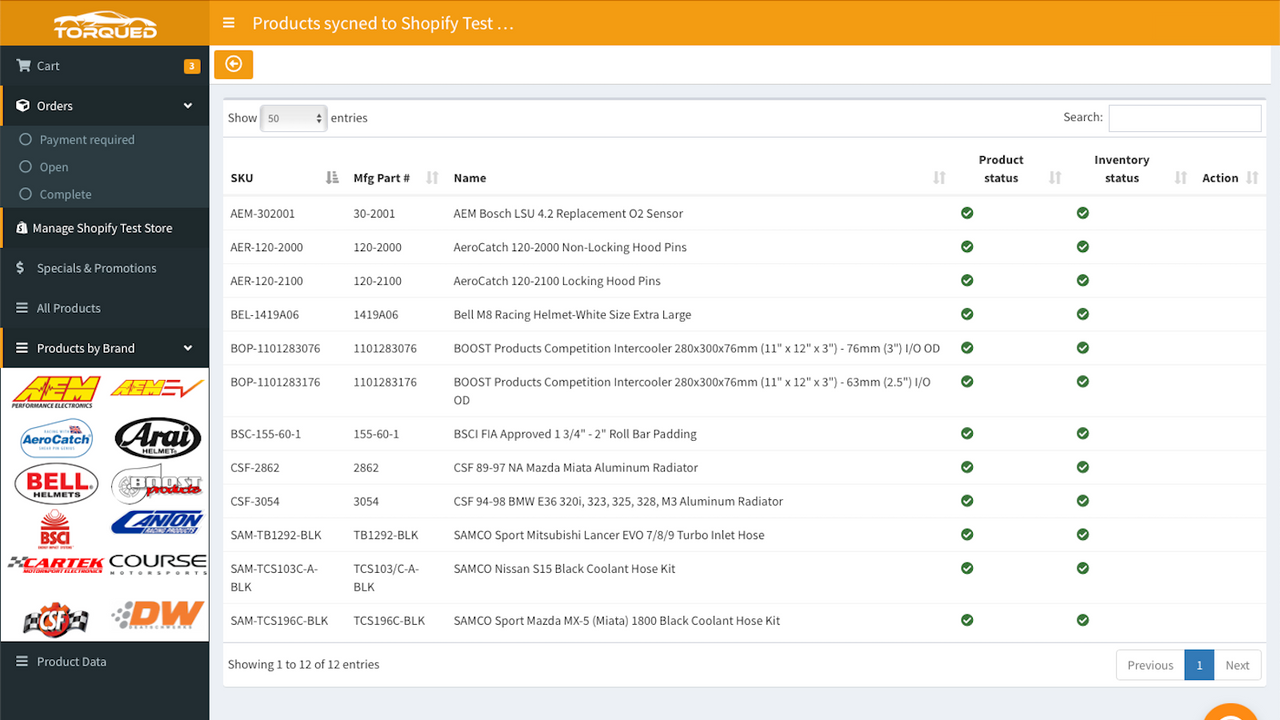The image size is (1280, 720).
Task: Toggle the hamburger menu icon in header
Action: [229, 23]
